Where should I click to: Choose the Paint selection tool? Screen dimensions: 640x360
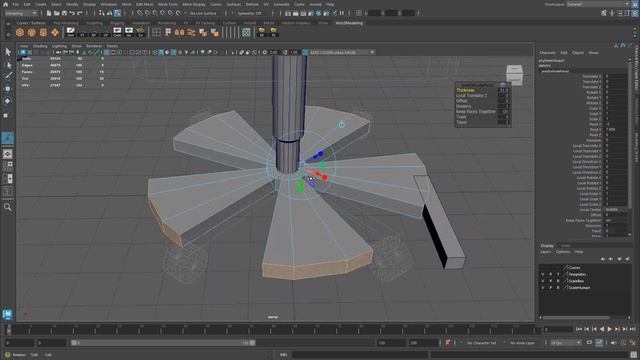(x=8, y=76)
